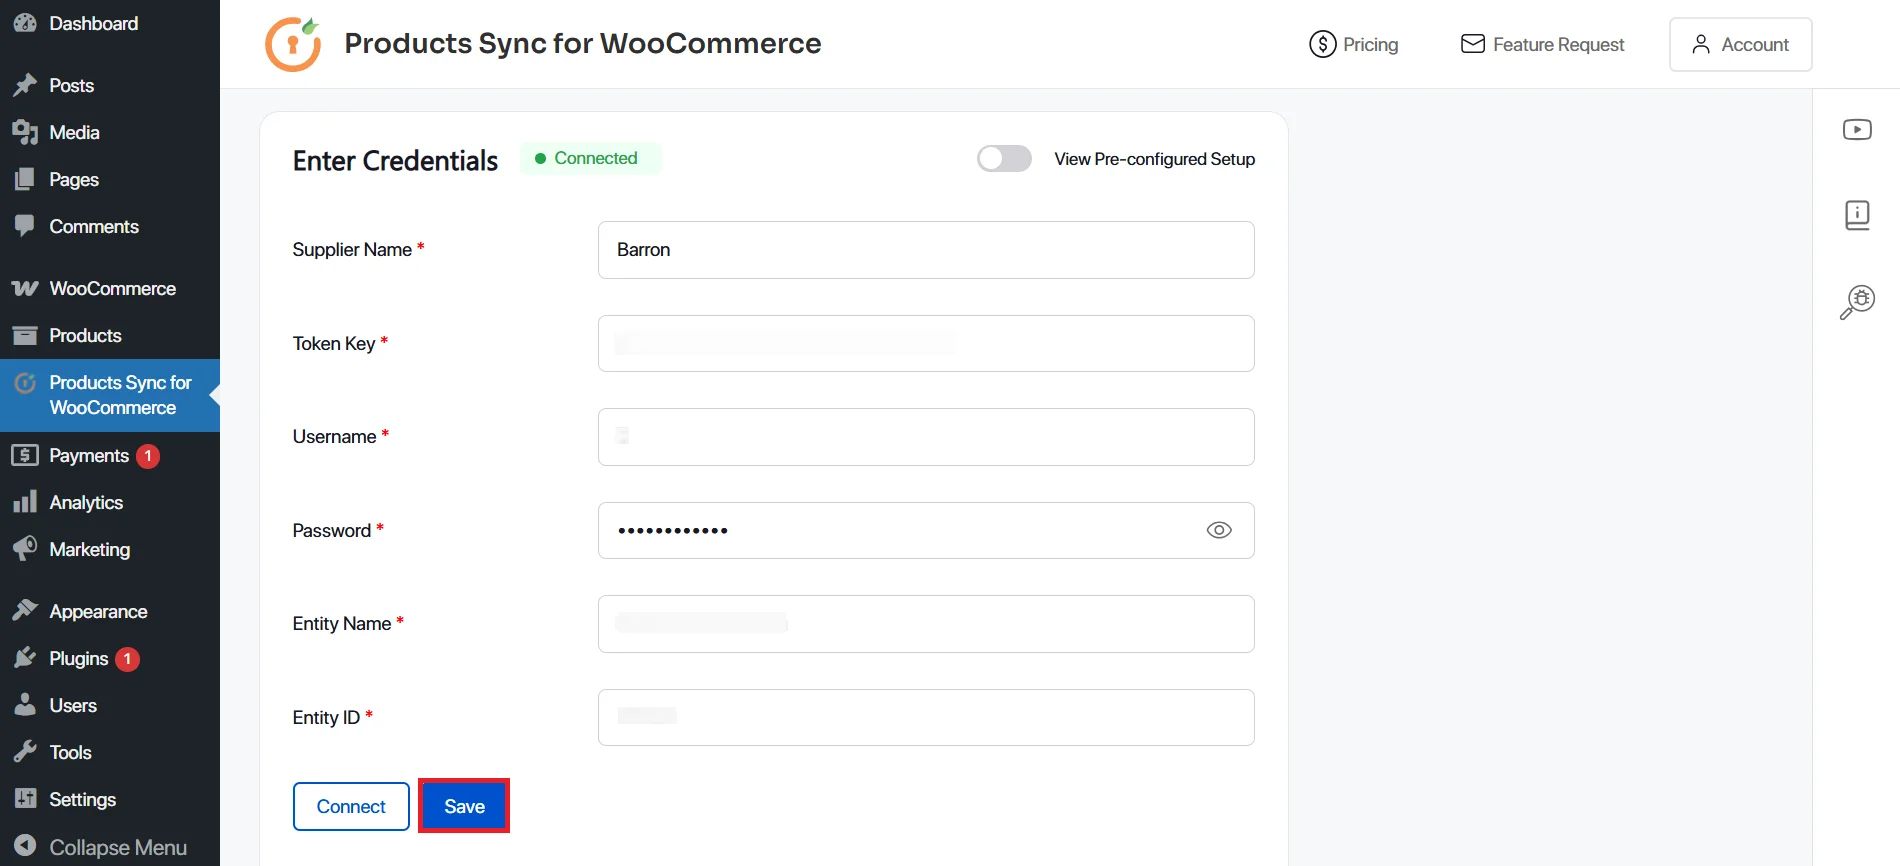1900x866 pixels.
Task: Open Posts menu item
Action: pyautogui.click(x=110, y=86)
